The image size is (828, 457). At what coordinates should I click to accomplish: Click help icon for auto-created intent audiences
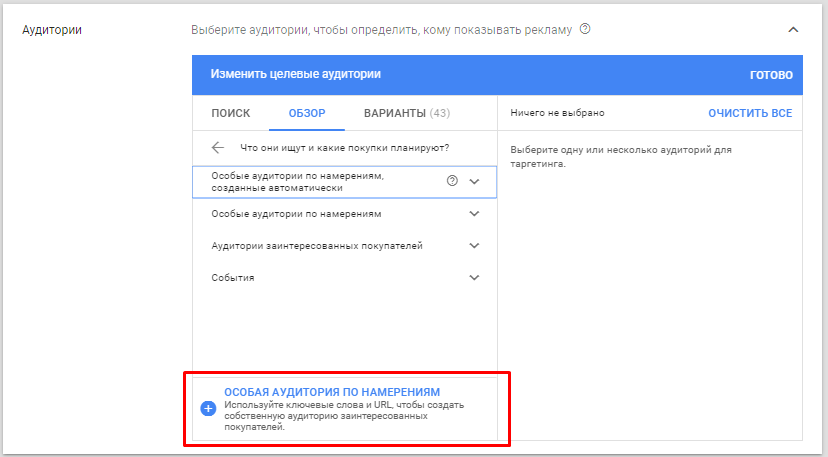(x=452, y=181)
